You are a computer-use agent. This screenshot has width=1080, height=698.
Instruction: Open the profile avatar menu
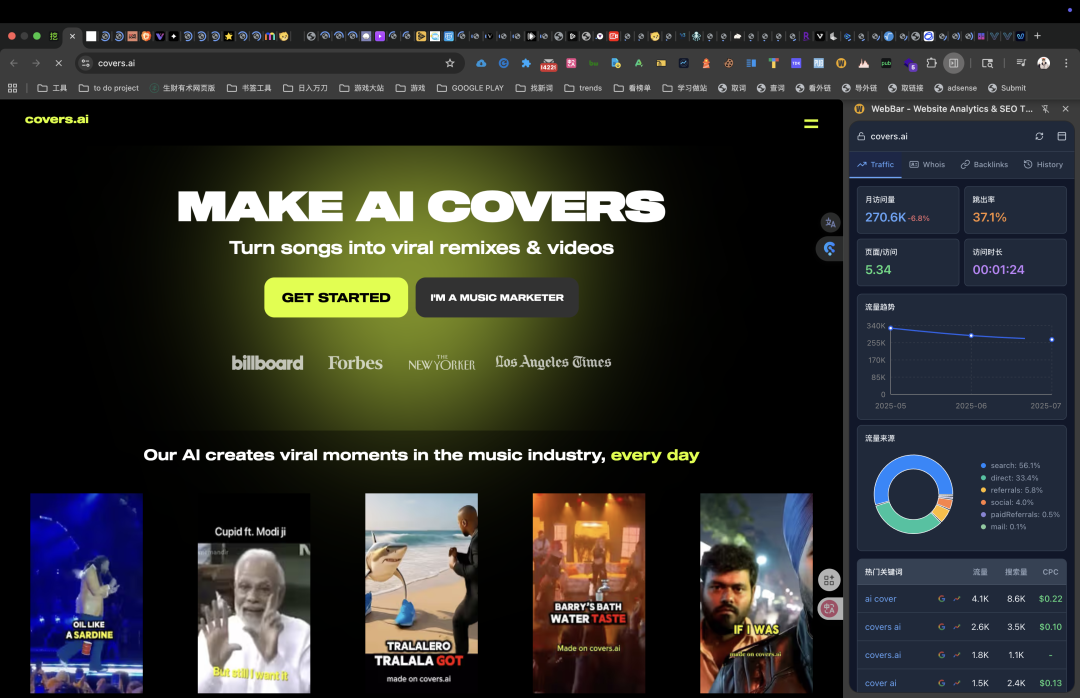(x=1043, y=63)
